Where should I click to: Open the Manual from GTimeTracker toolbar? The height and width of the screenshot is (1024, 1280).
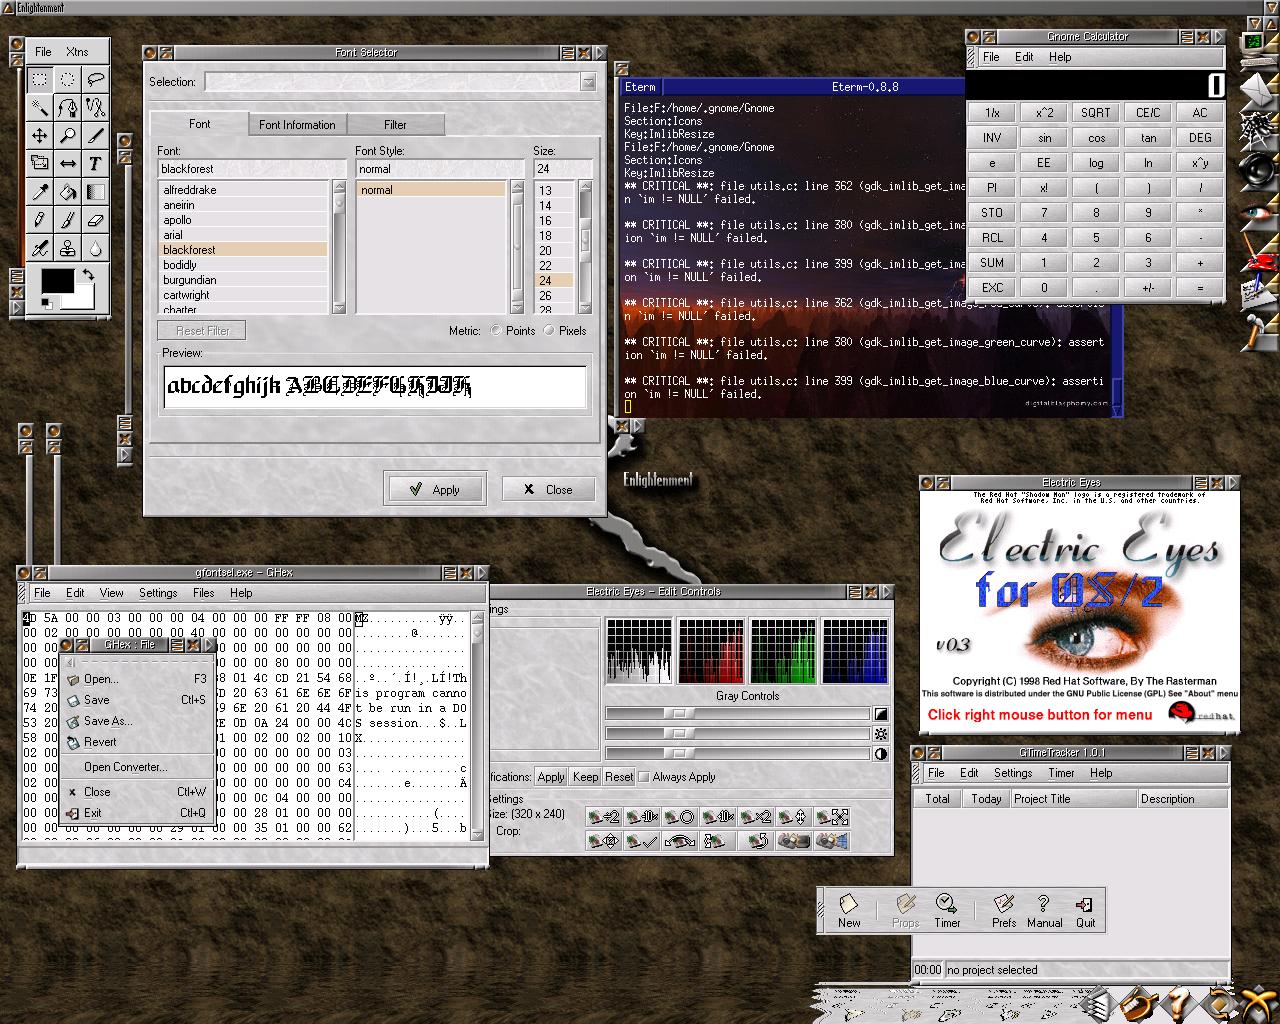1044,910
